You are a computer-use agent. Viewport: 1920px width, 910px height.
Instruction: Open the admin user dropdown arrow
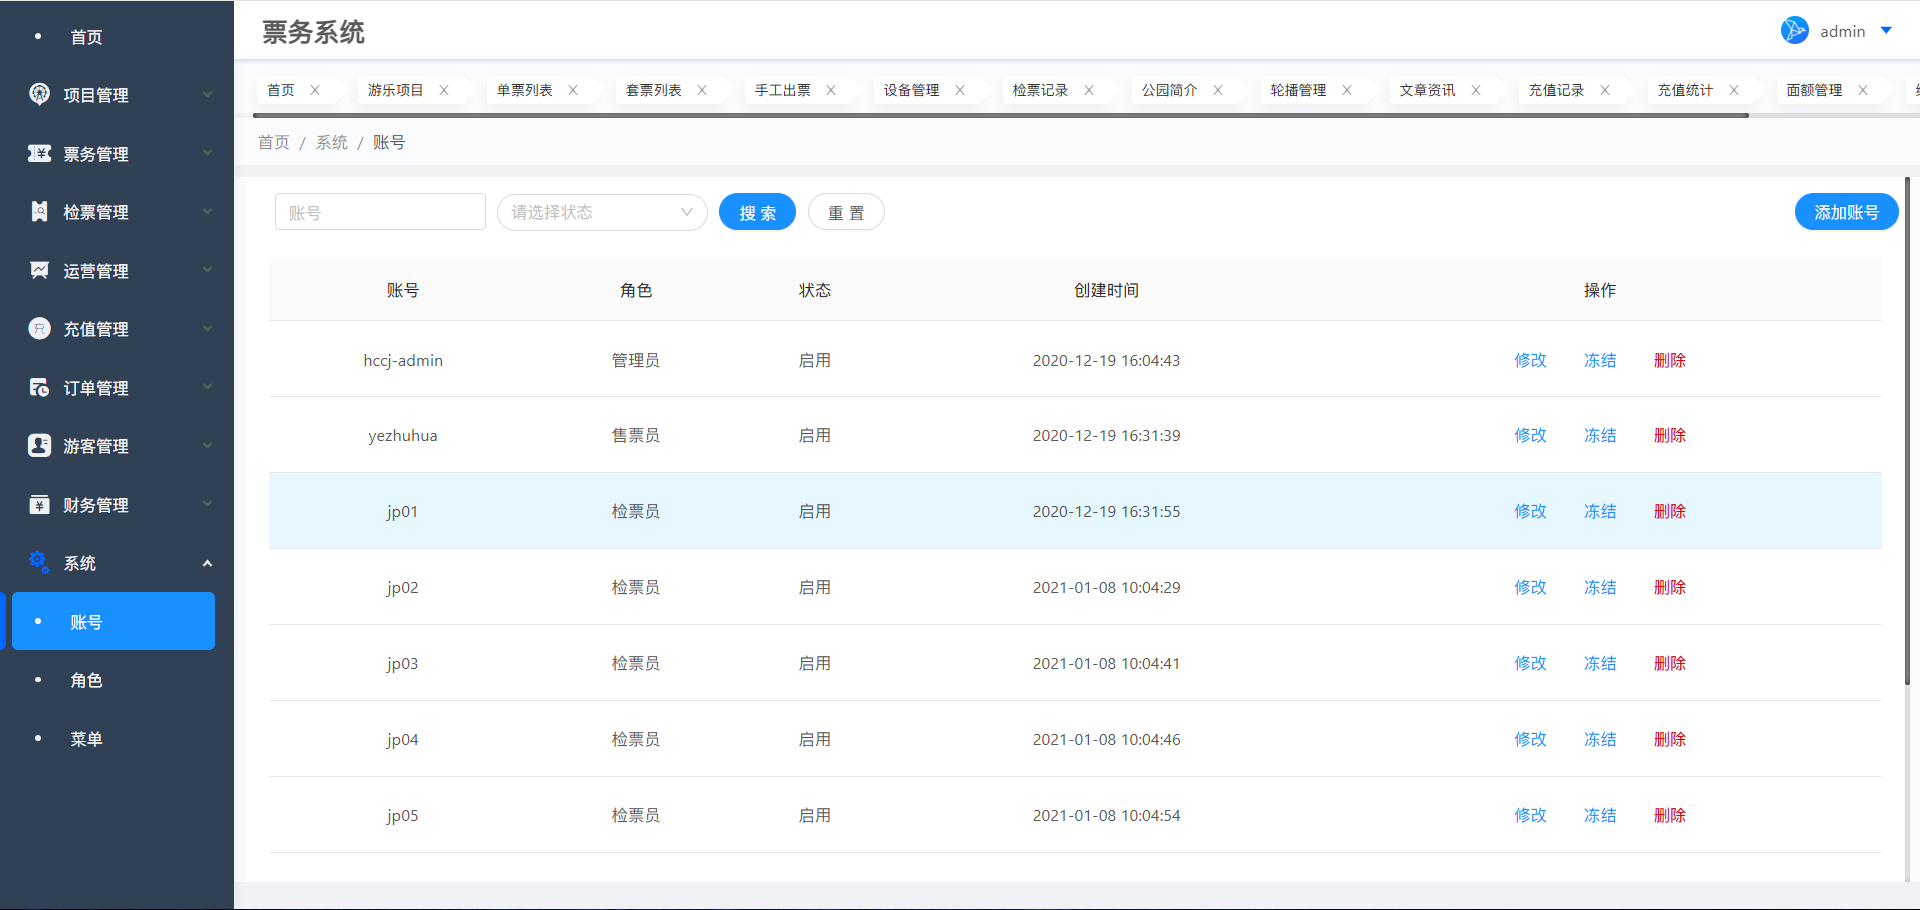[x=1886, y=31]
